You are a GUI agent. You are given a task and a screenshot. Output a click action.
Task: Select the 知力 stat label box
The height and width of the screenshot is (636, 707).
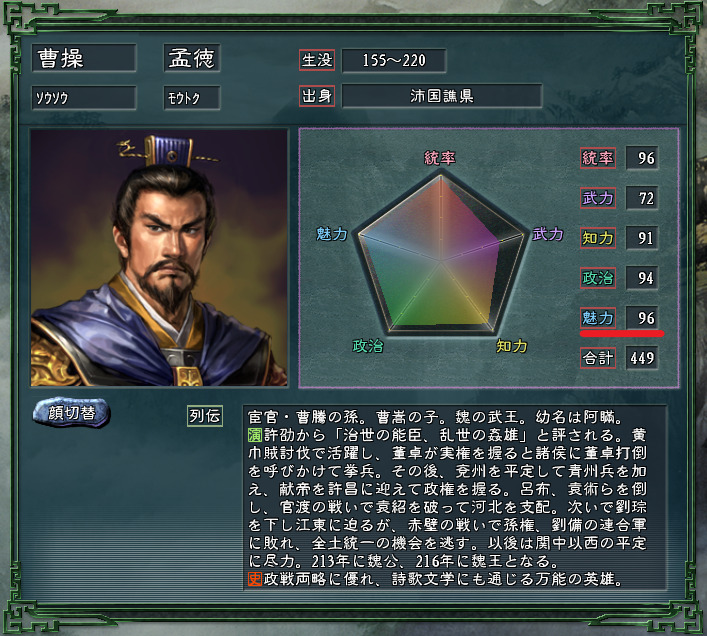click(x=598, y=238)
